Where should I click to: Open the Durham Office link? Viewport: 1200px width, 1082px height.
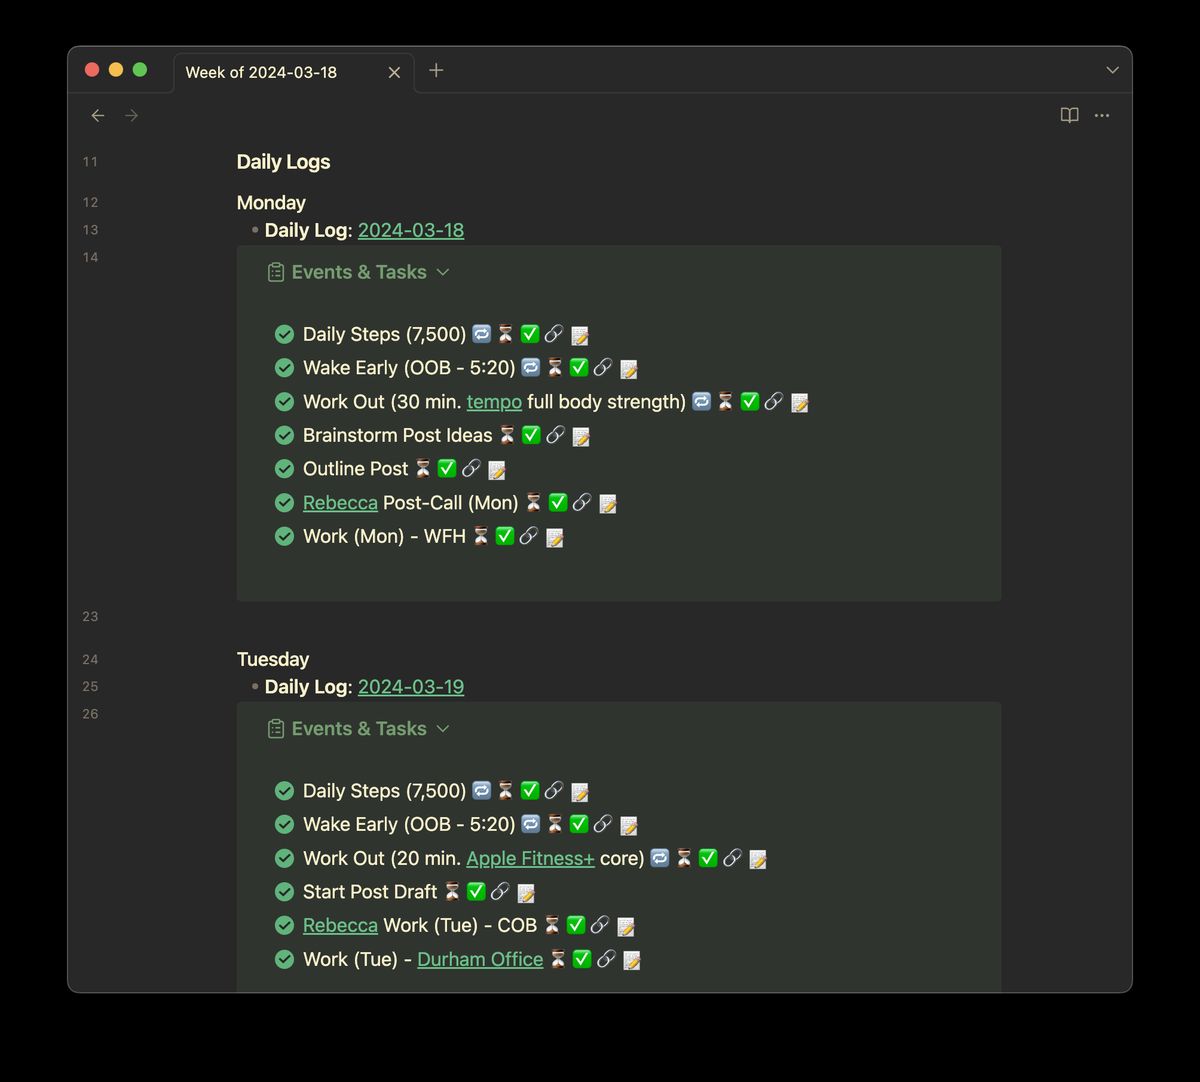480,959
